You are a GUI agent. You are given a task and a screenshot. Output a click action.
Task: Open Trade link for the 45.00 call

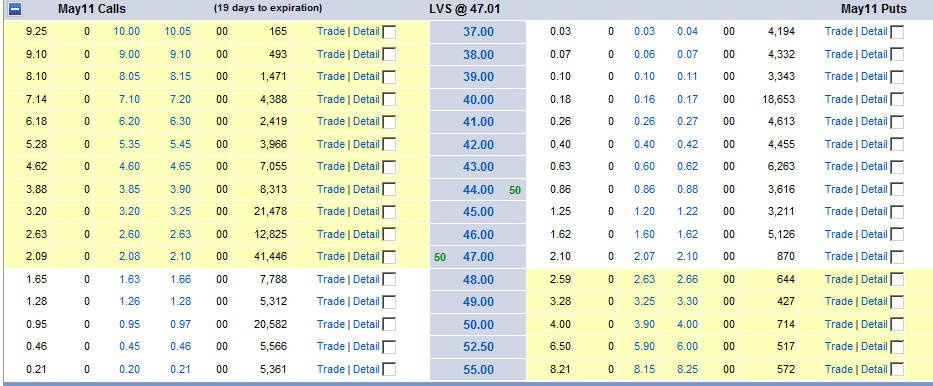(330, 211)
